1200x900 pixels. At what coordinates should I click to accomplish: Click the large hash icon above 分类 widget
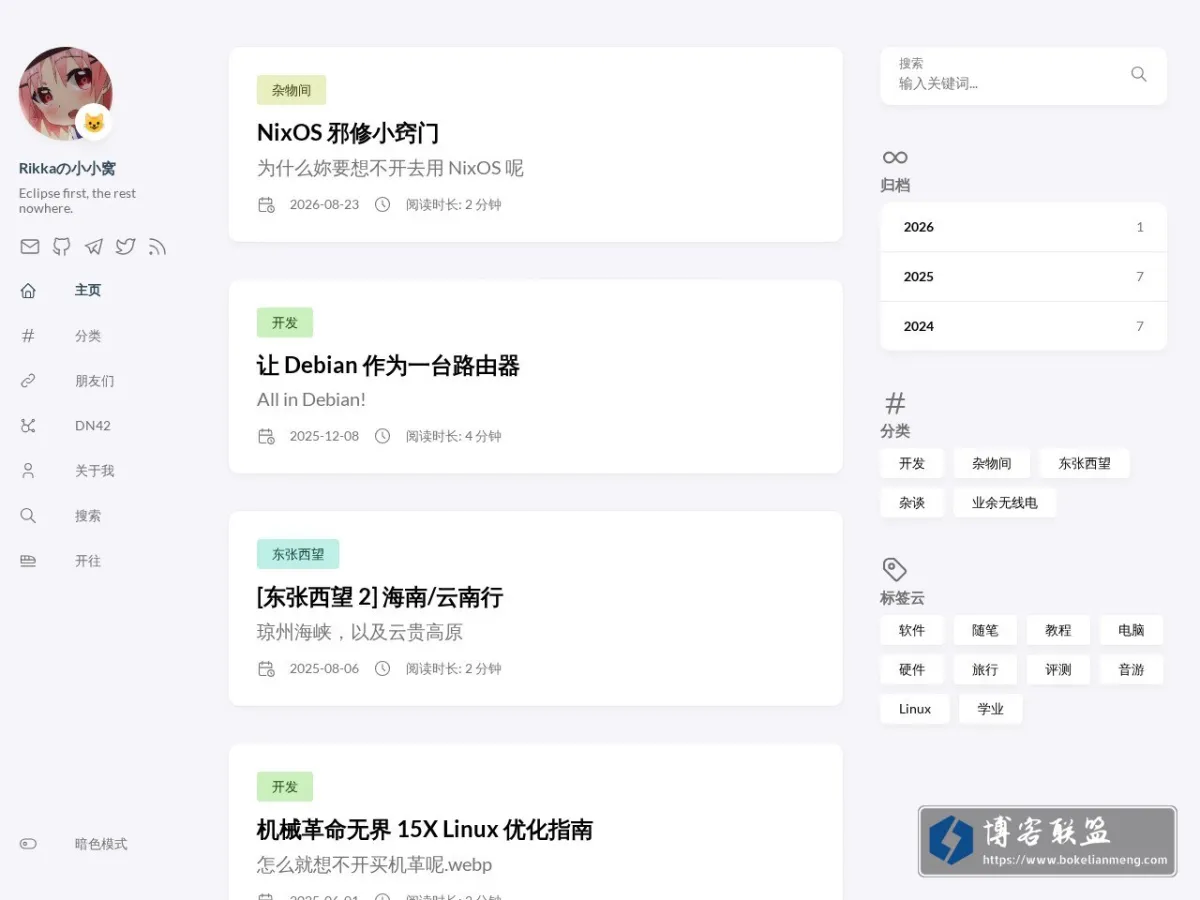click(895, 403)
